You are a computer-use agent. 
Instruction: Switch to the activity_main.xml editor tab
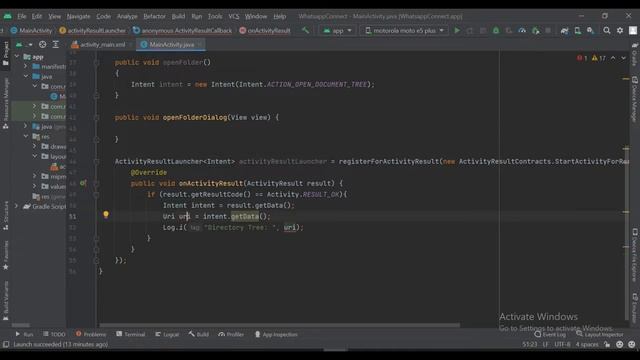pos(102,44)
